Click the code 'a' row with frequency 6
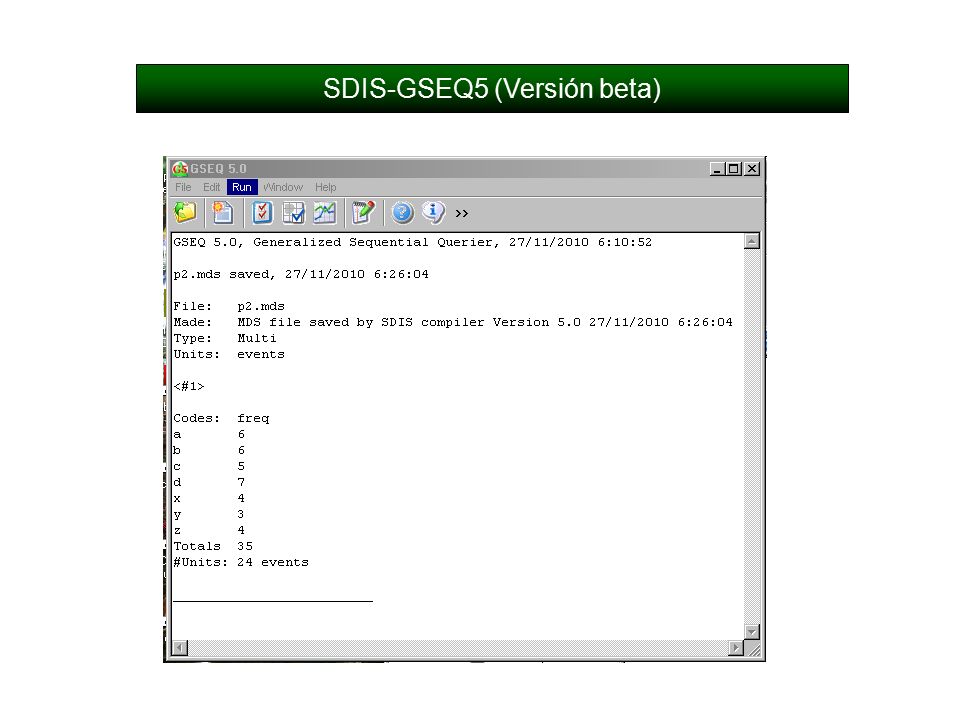Screen dimensions: 960x720 pos(209,434)
